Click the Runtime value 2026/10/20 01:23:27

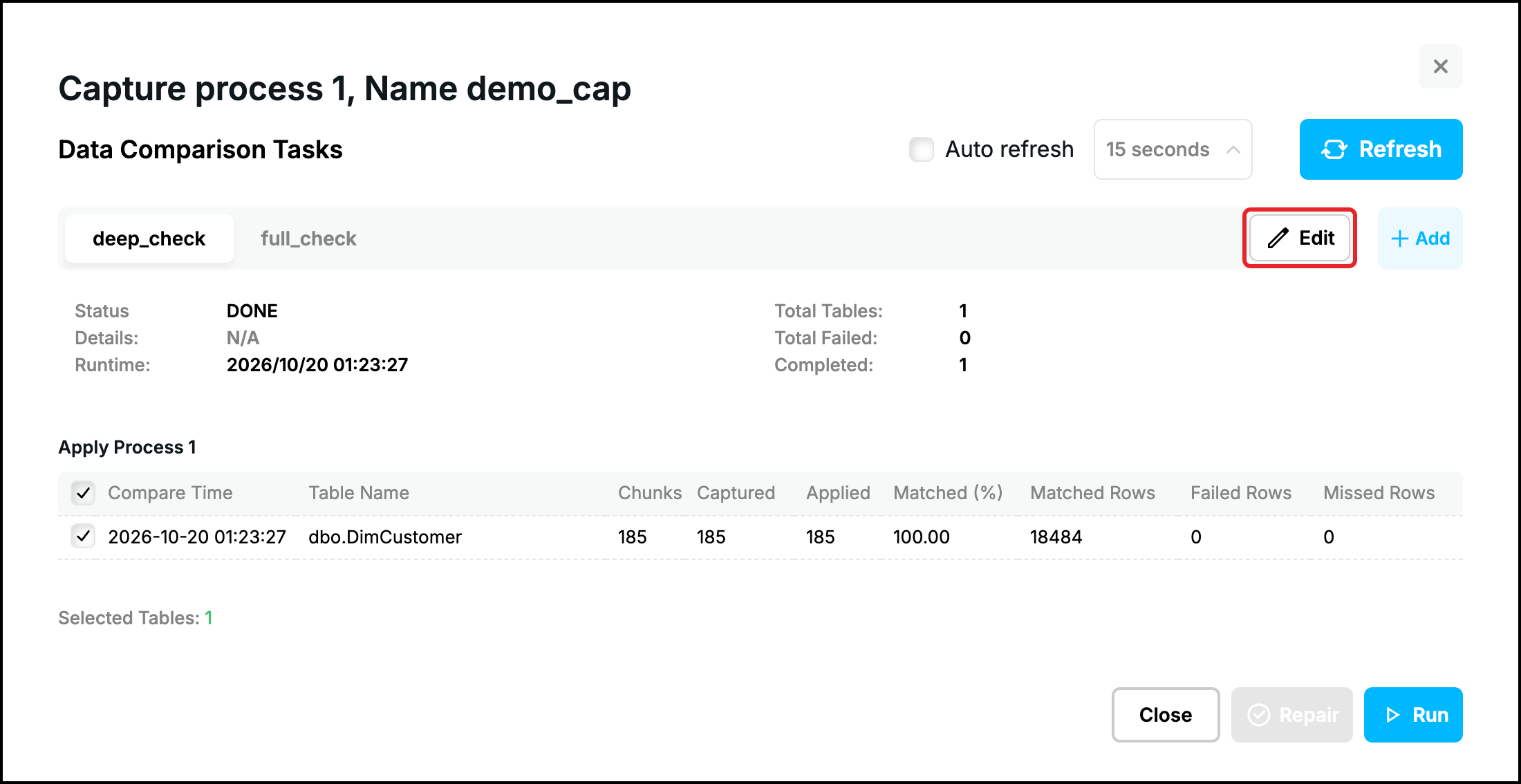click(317, 365)
